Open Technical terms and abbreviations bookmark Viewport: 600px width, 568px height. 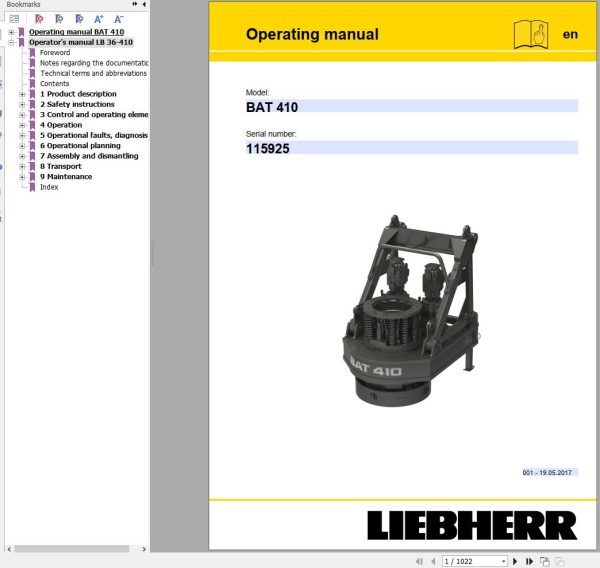(x=94, y=73)
